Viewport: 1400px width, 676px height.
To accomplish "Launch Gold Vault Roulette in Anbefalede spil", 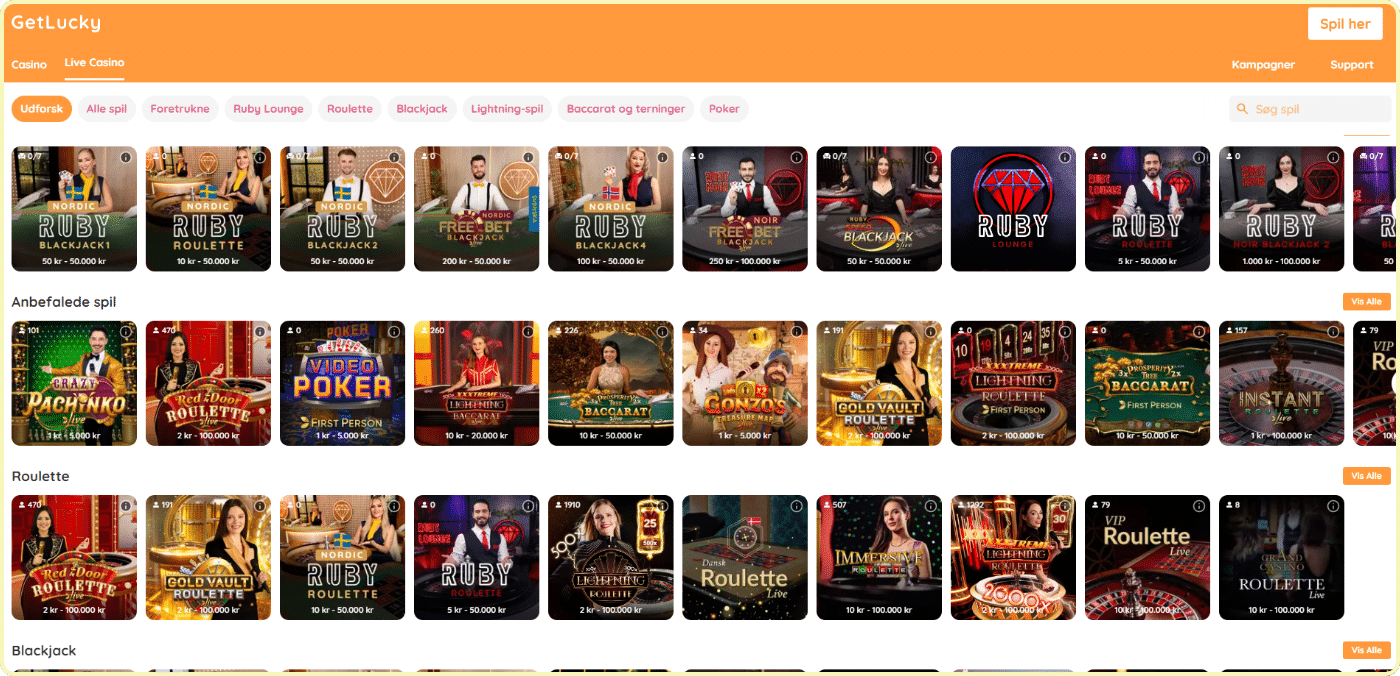I will 879,383.
